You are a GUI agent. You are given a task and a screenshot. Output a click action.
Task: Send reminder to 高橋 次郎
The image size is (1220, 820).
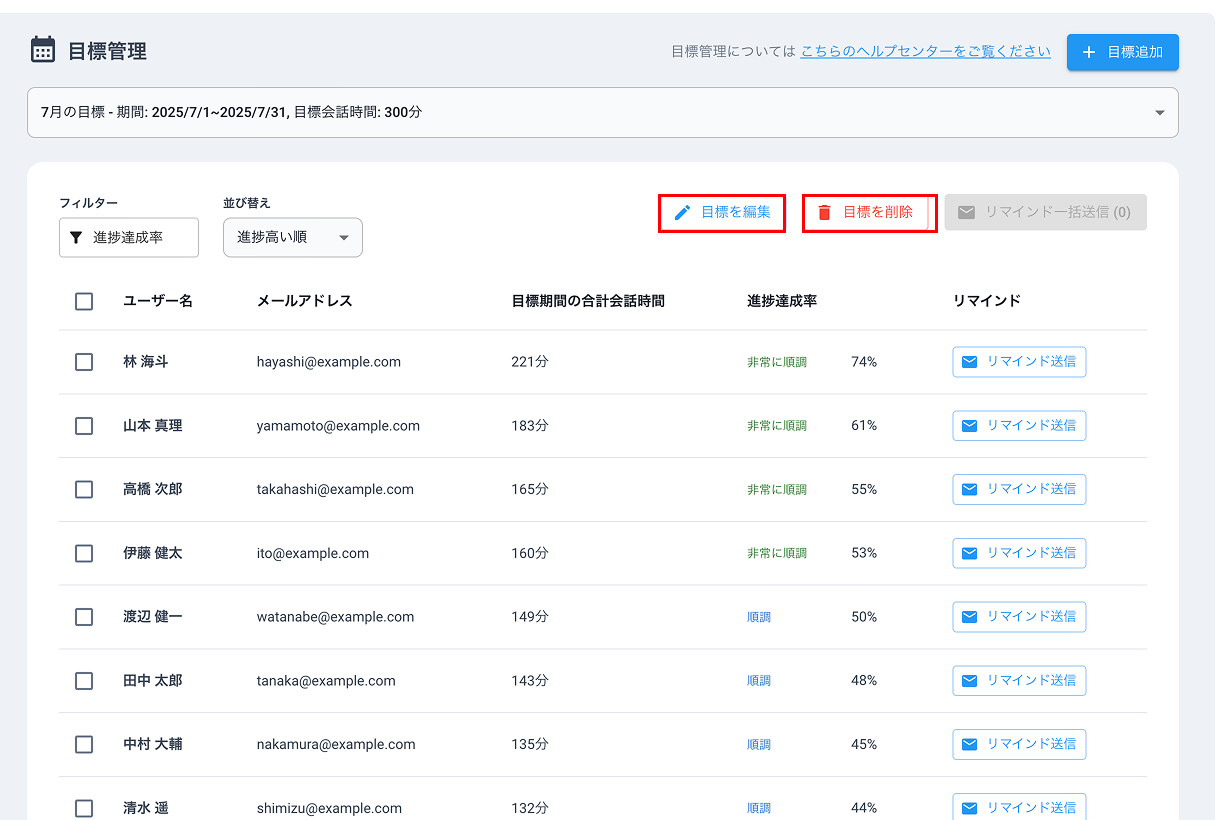(1019, 489)
